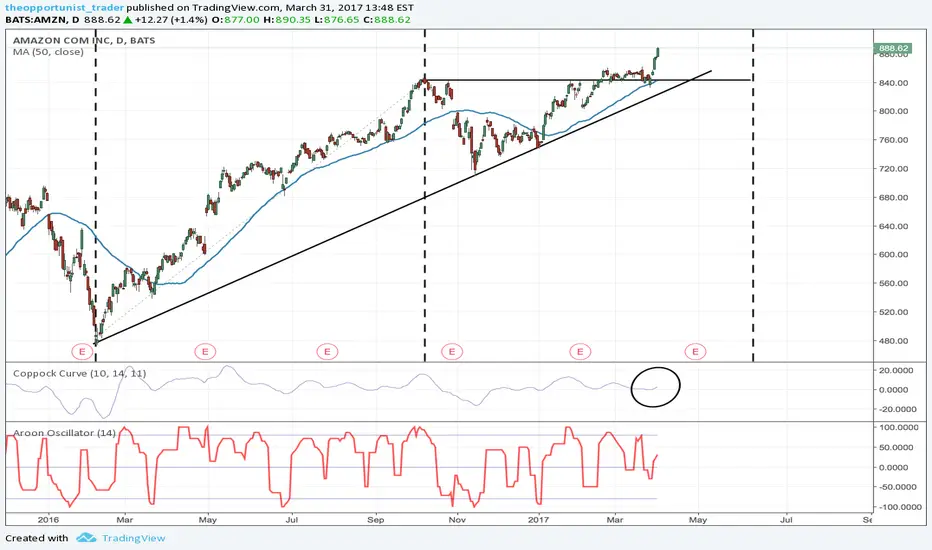Open theopportunist_trader profile link
Image resolution: width=932 pixels, height=550 pixels.
[64, 8]
